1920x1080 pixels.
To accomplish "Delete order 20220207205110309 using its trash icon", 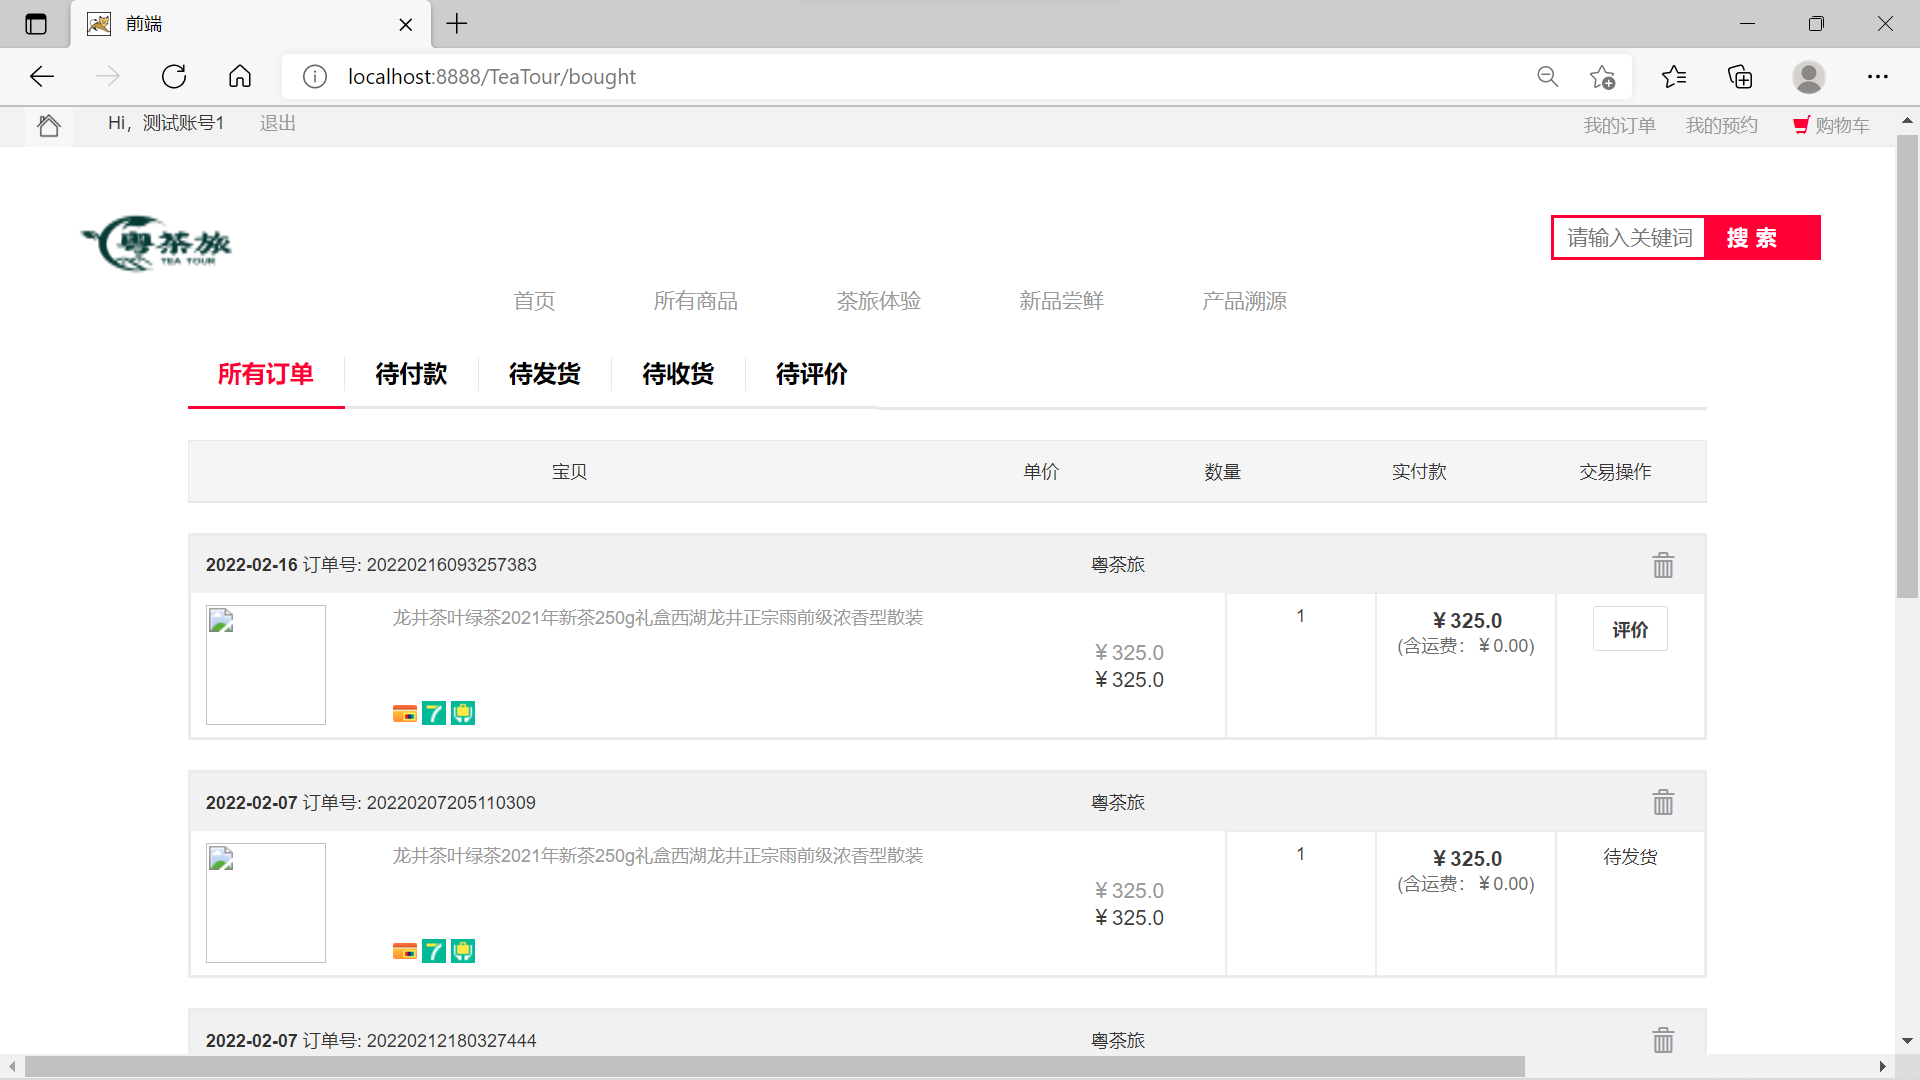I will tap(1662, 802).
